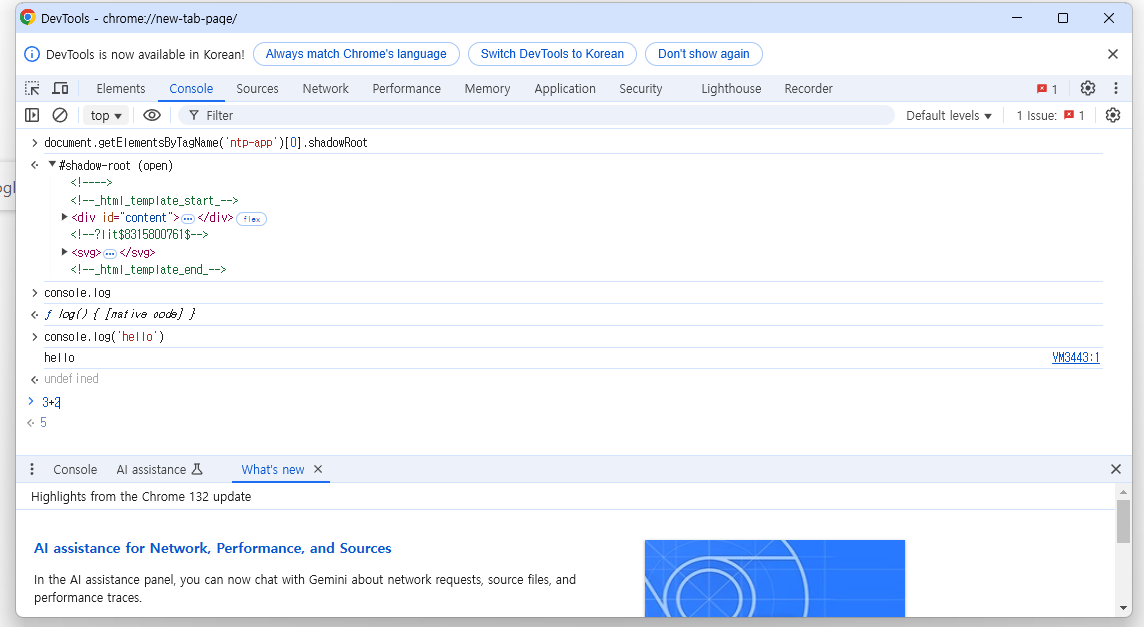The width and height of the screenshot is (1144, 627).
Task: Close the What's new drawer tab
Action: tap(318, 469)
